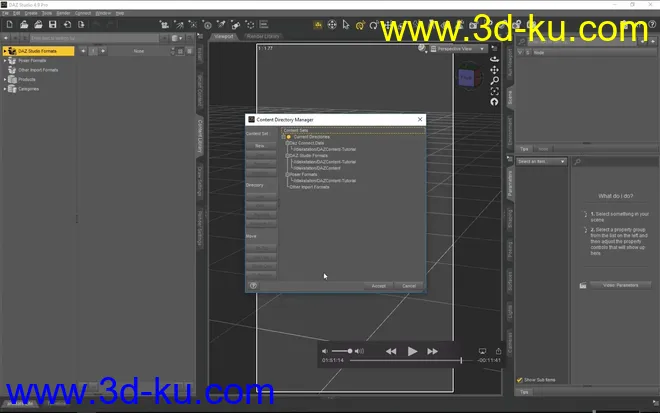This screenshot has width=660, height=413.
Task: Expand the Products tree item
Action: [5, 79]
